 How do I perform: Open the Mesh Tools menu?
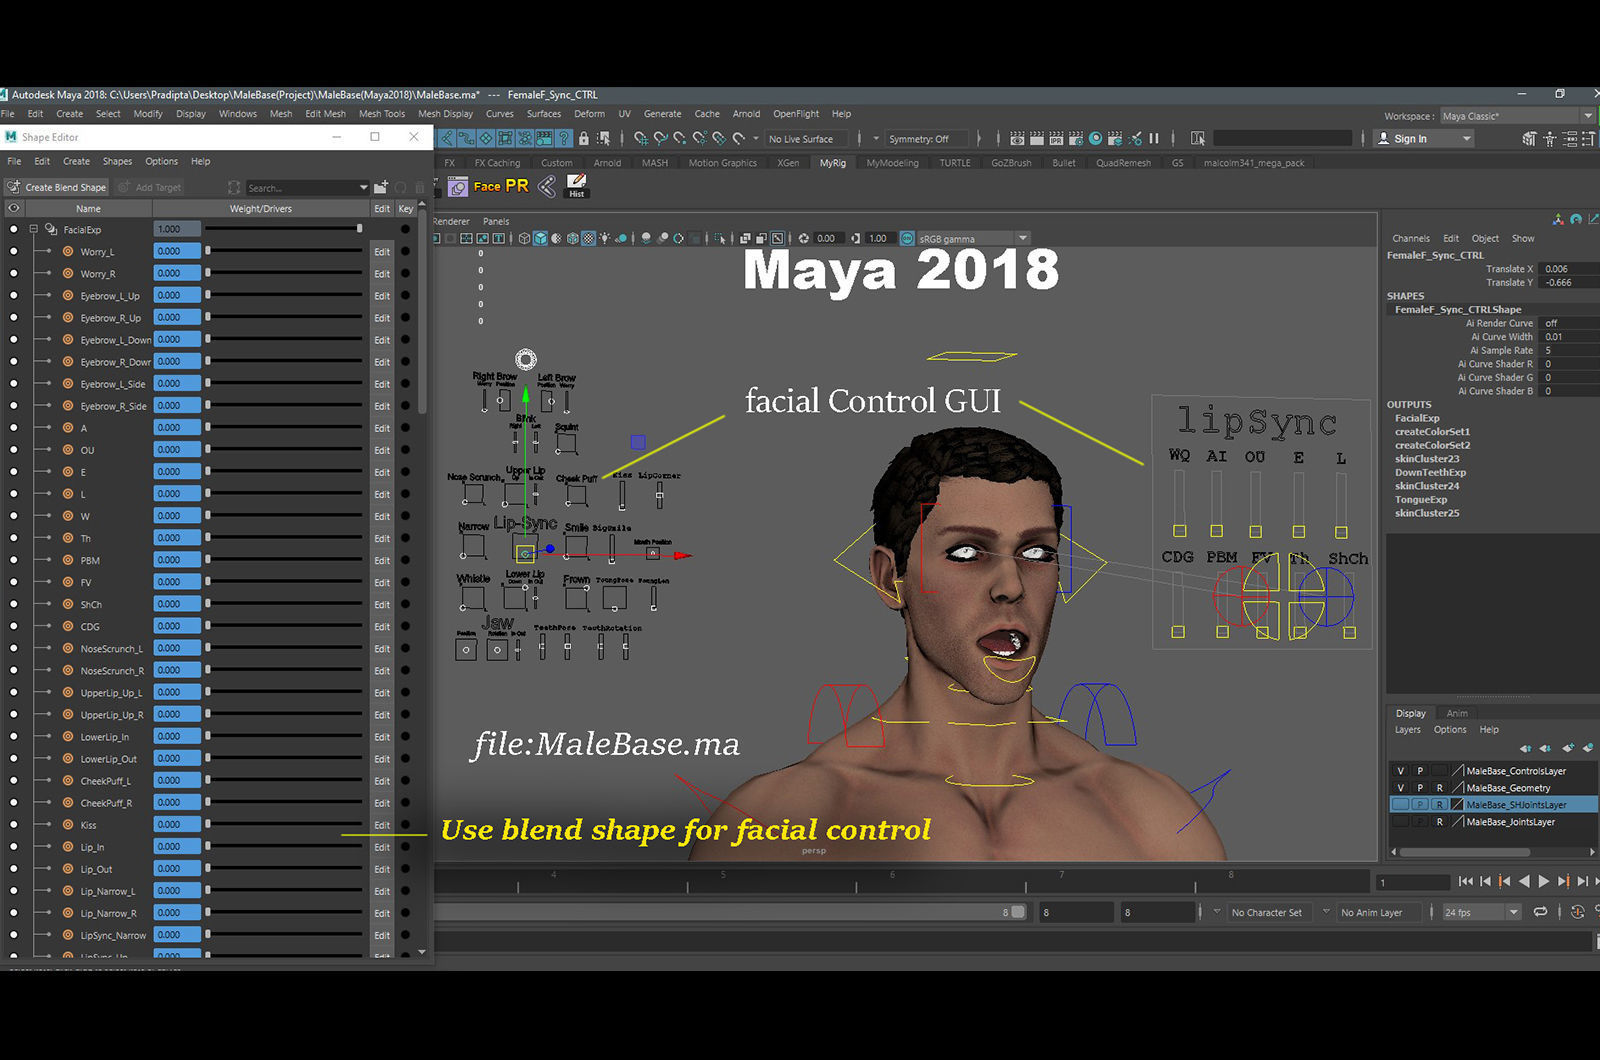(382, 114)
